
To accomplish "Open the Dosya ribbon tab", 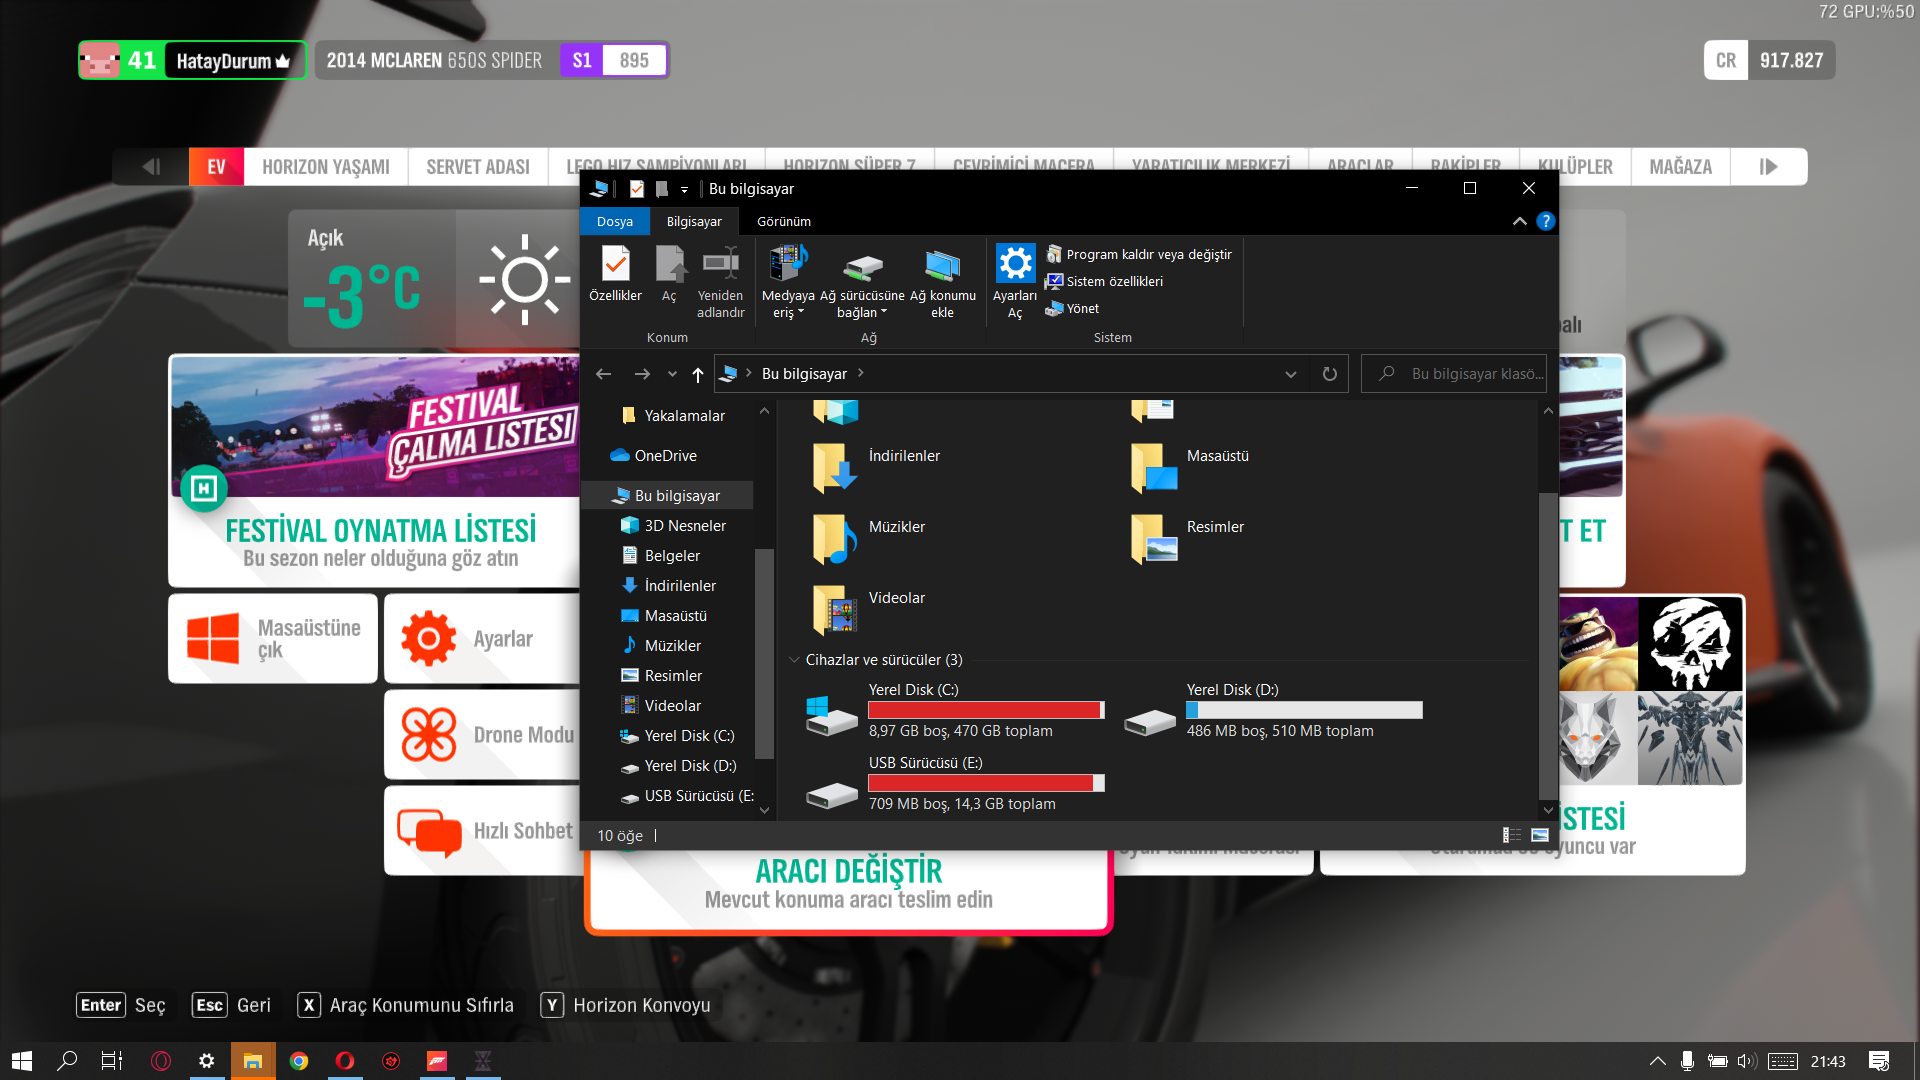I will (614, 221).
